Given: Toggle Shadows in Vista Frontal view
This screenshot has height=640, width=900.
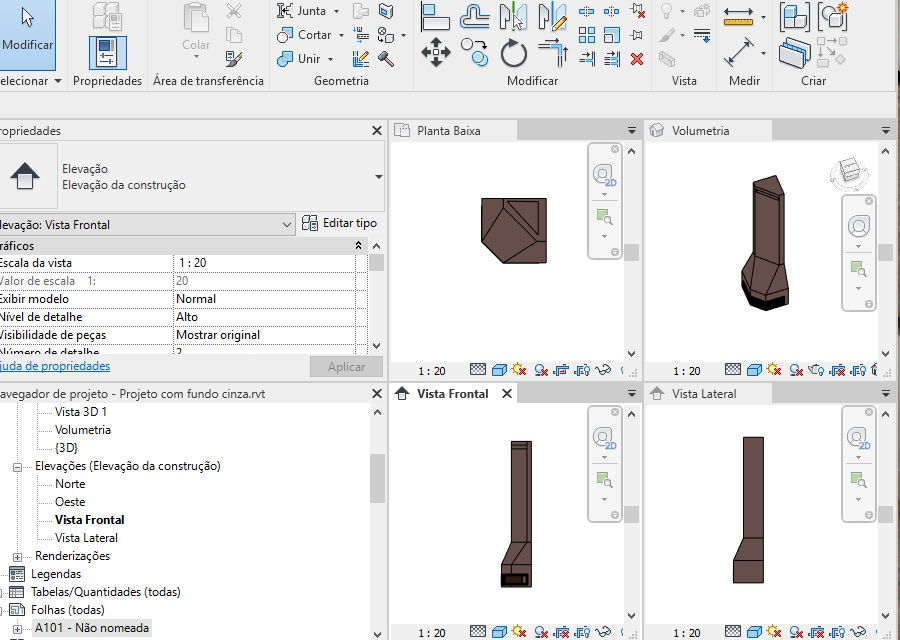Looking at the screenshot, I should click(x=541, y=633).
